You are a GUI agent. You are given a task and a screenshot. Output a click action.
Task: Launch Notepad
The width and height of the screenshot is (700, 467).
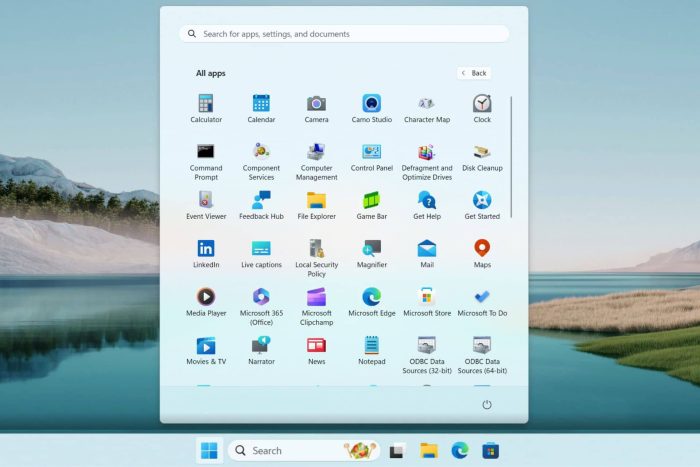[371, 351]
